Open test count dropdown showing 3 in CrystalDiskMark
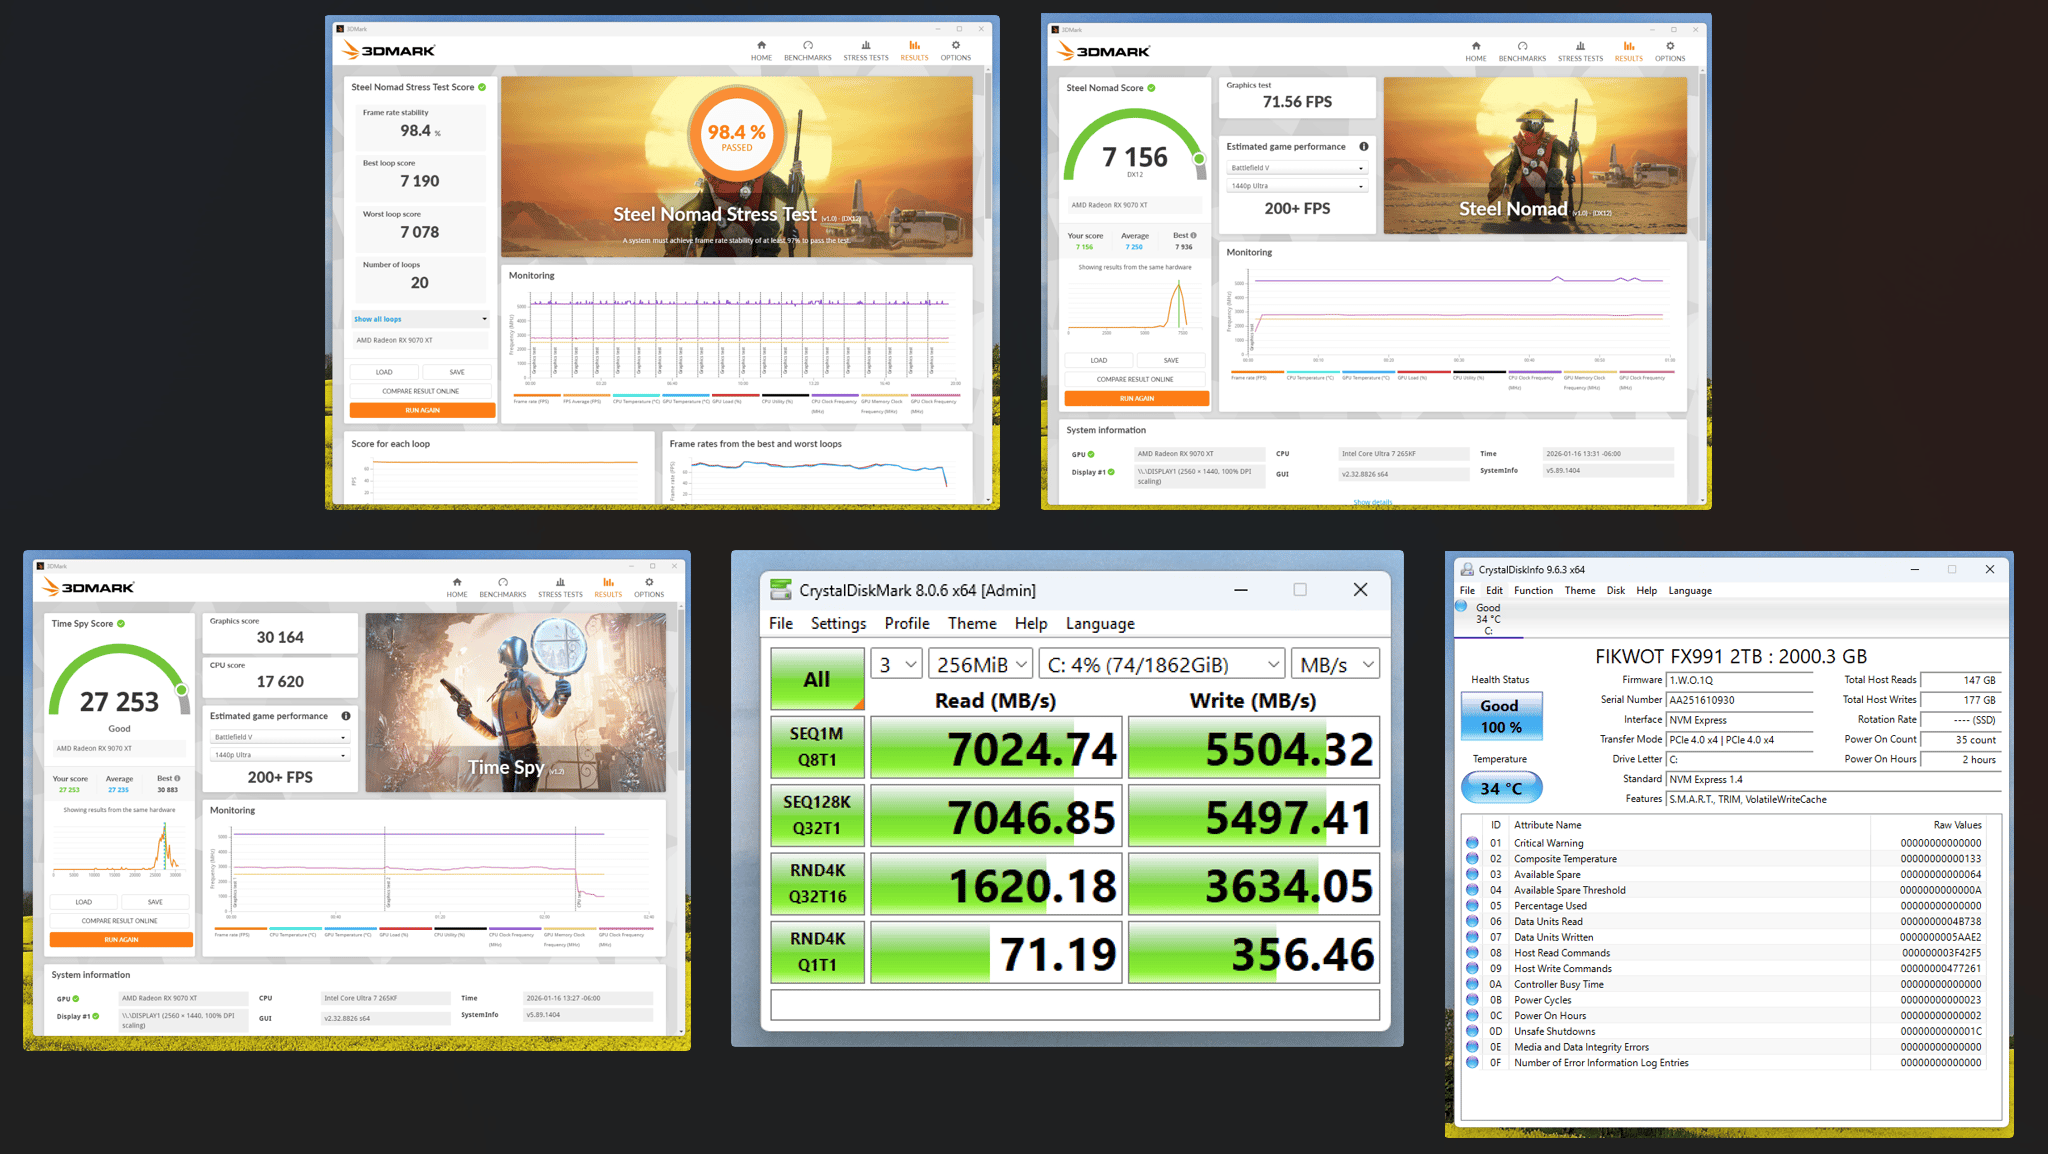2048x1154 pixels. 896,664
